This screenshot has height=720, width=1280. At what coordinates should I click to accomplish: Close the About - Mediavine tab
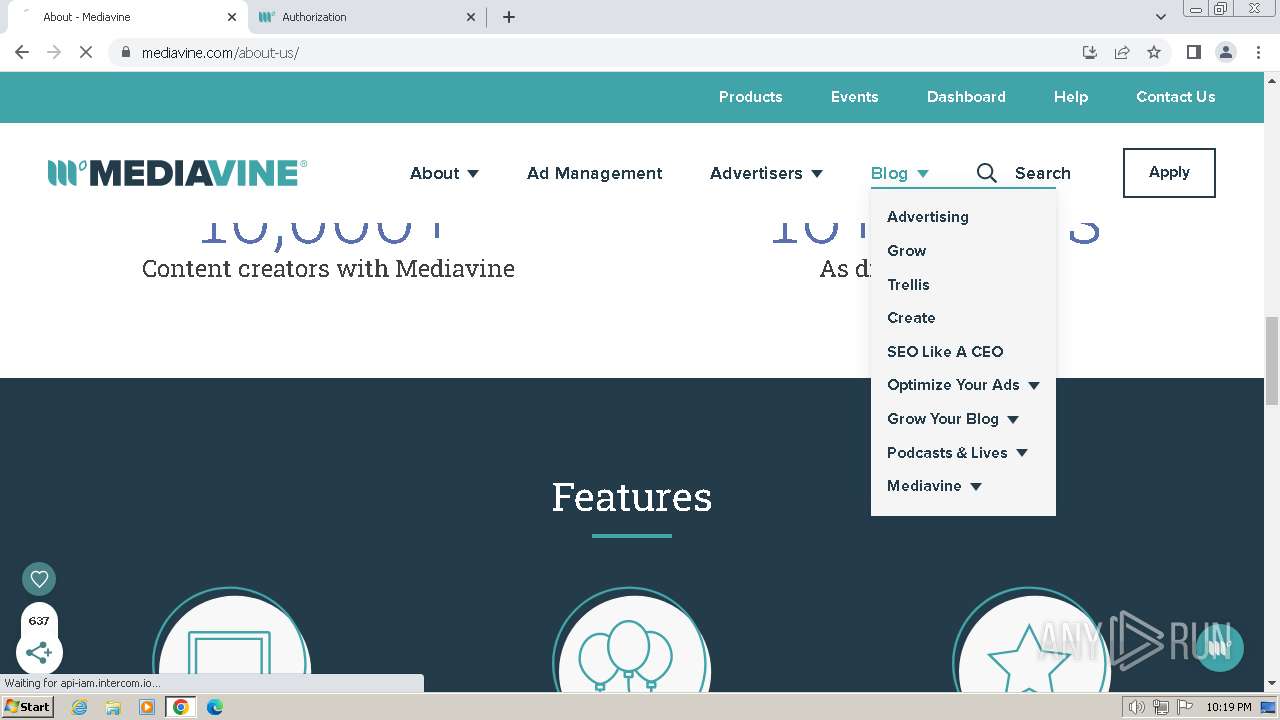pyautogui.click(x=232, y=17)
